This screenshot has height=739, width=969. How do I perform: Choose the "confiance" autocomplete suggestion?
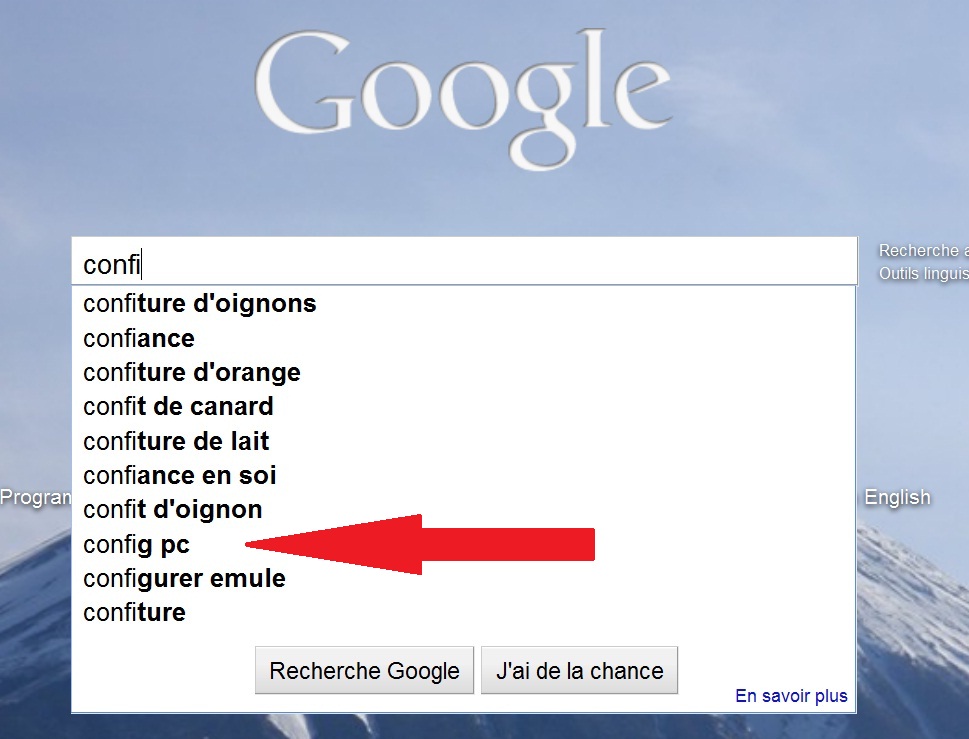pyautogui.click(x=139, y=338)
